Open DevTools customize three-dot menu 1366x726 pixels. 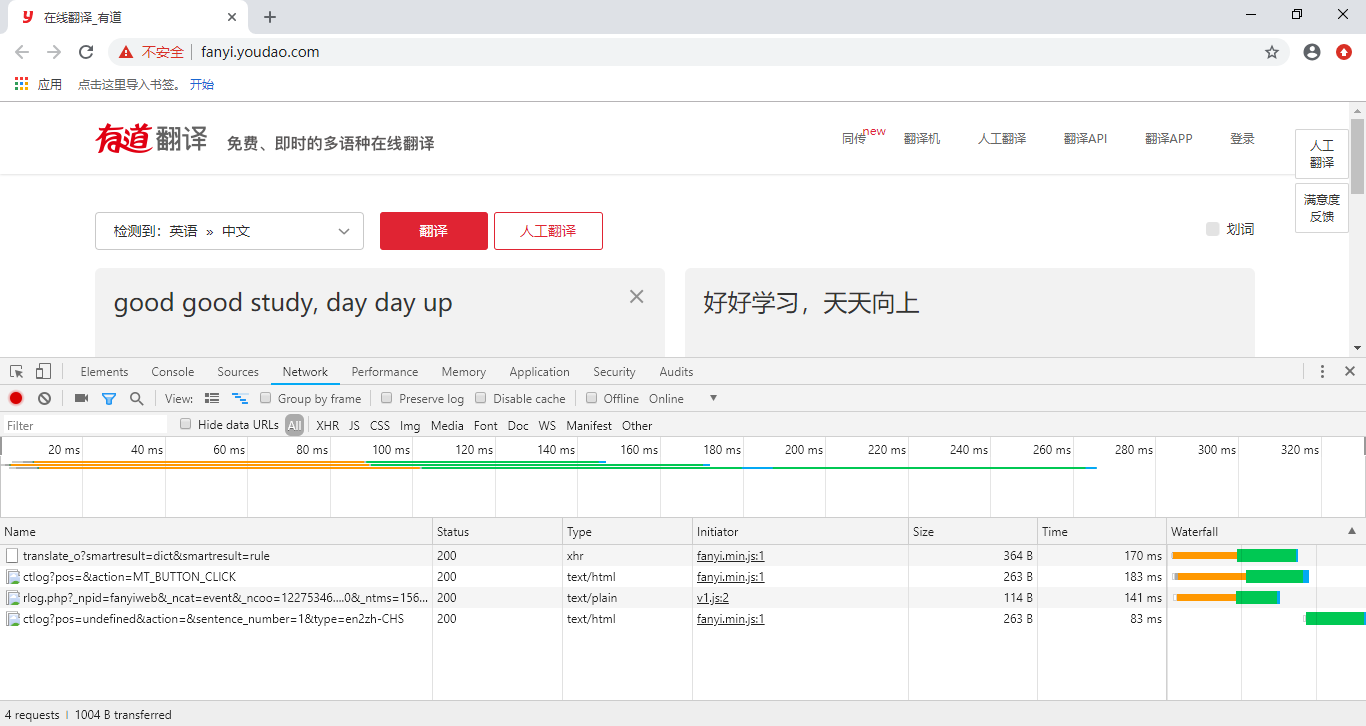(x=1322, y=371)
